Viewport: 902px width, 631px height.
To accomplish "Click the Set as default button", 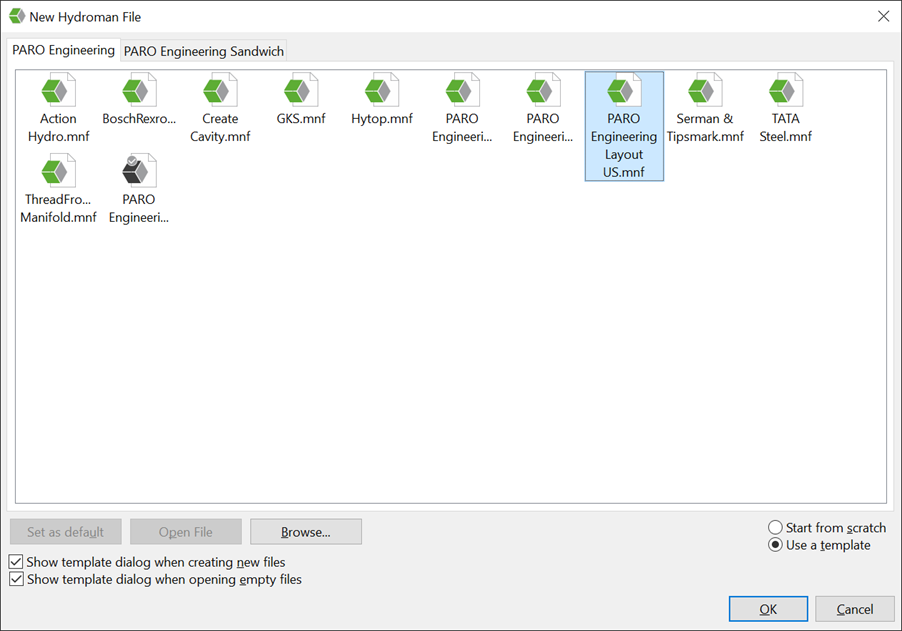I will (x=66, y=531).
